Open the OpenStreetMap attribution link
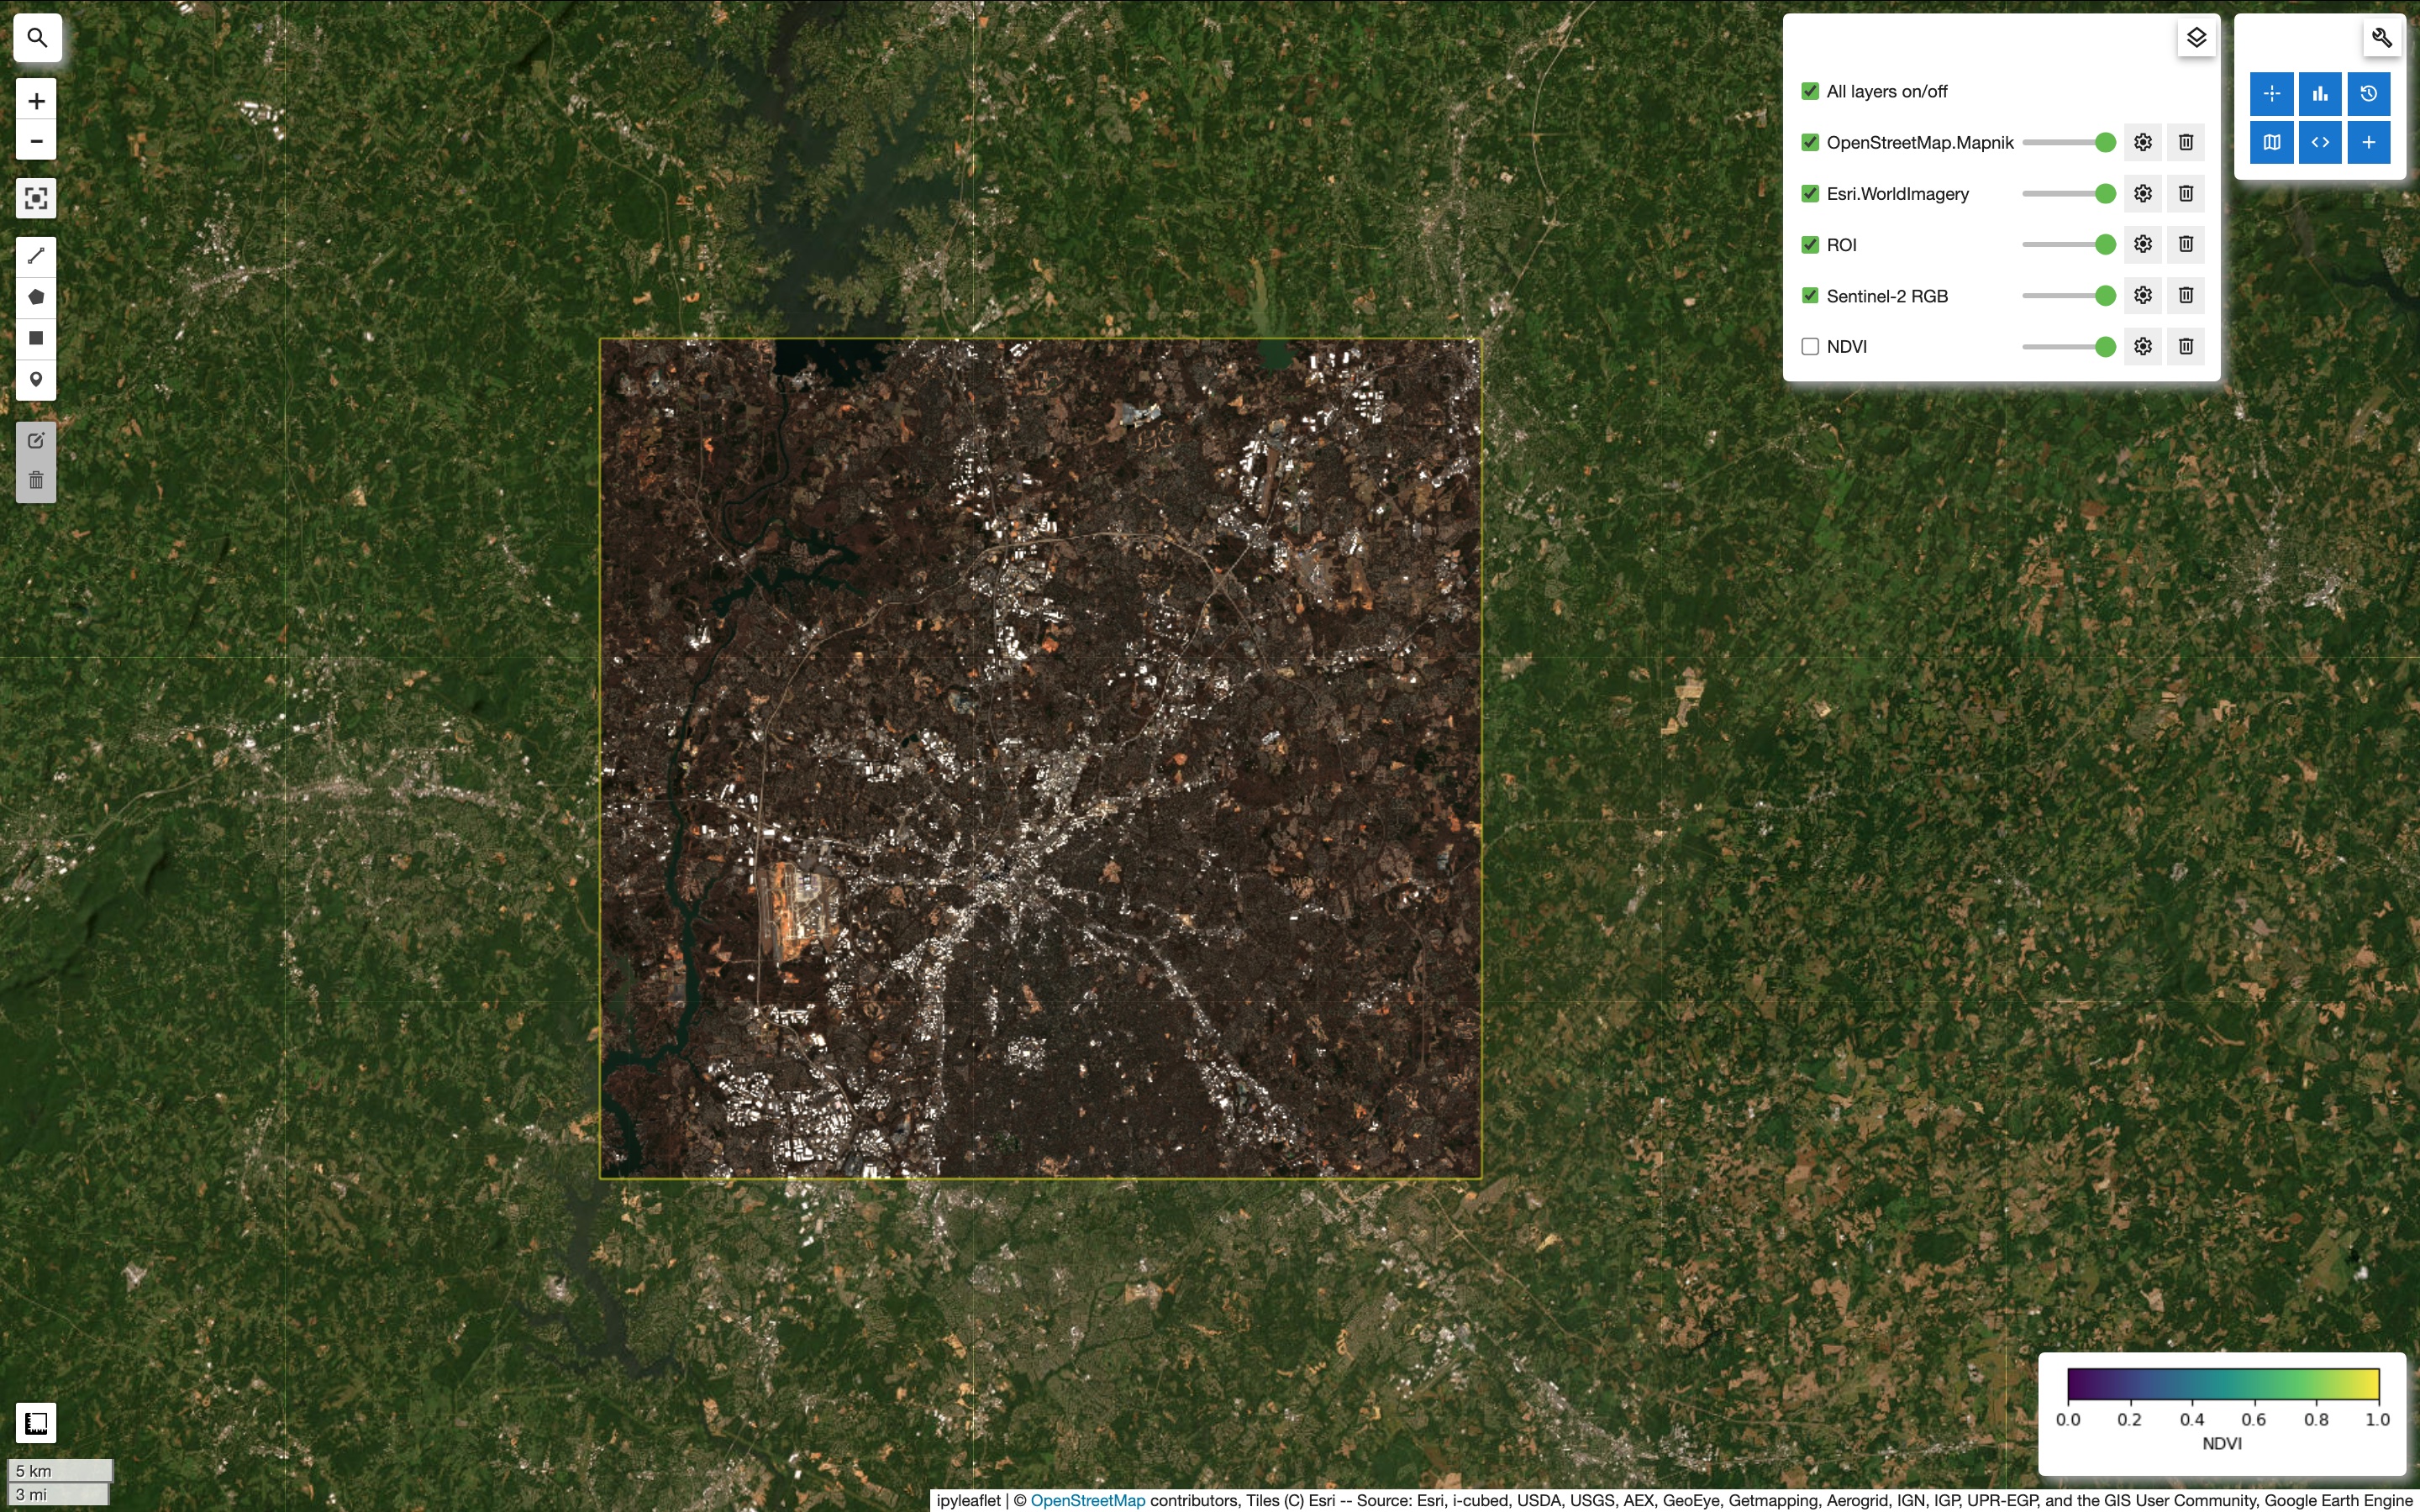 (1087, 1500)
